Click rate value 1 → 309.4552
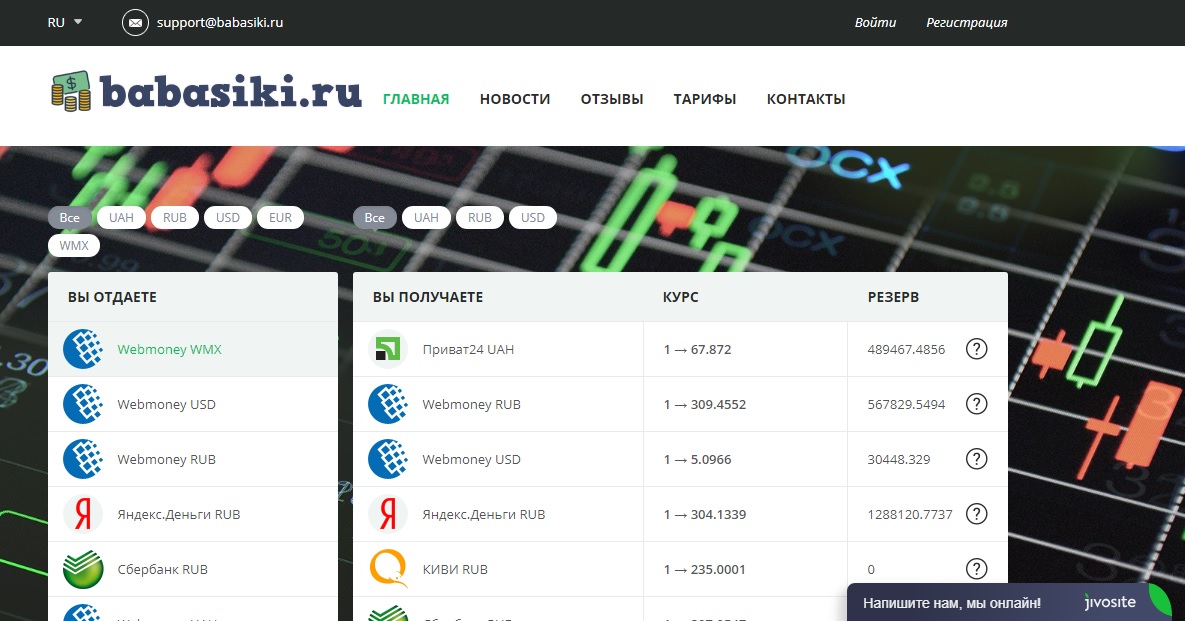Viewport: 1185px width, 621px height. point(704,404)
